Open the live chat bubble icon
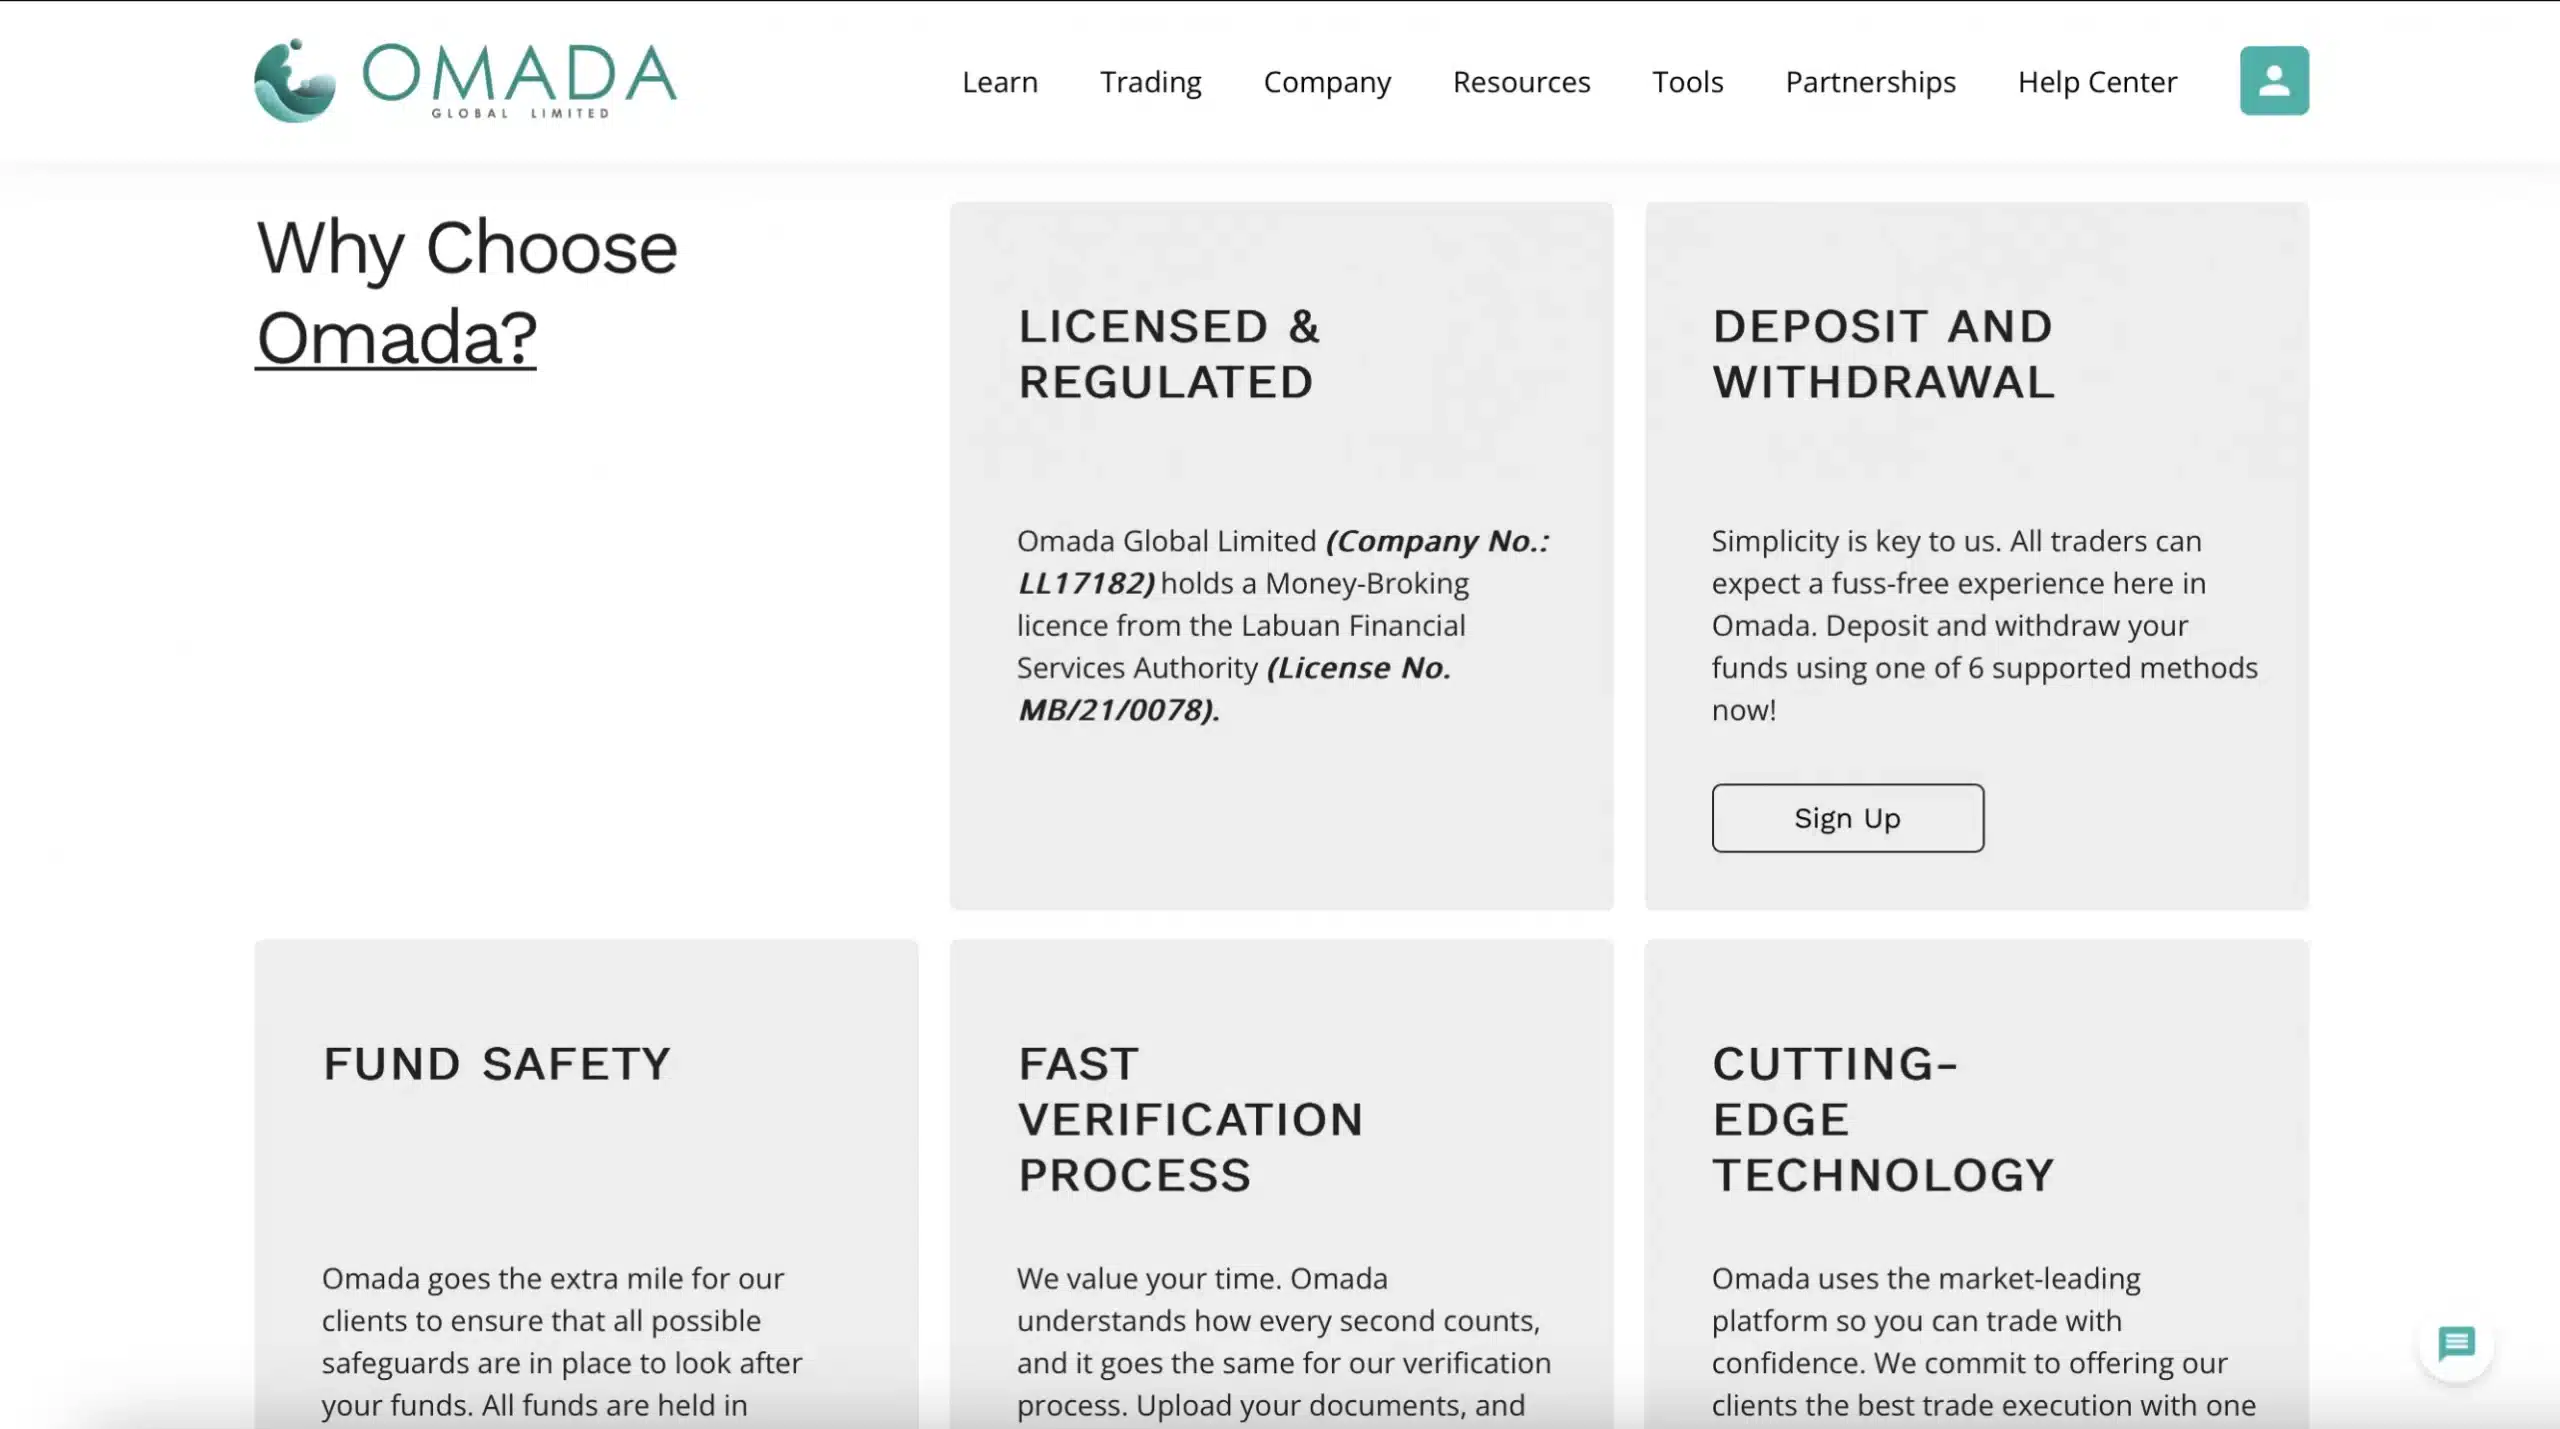The height and width of the screenshot is (1429, 2560). tap(2456, 1344)
